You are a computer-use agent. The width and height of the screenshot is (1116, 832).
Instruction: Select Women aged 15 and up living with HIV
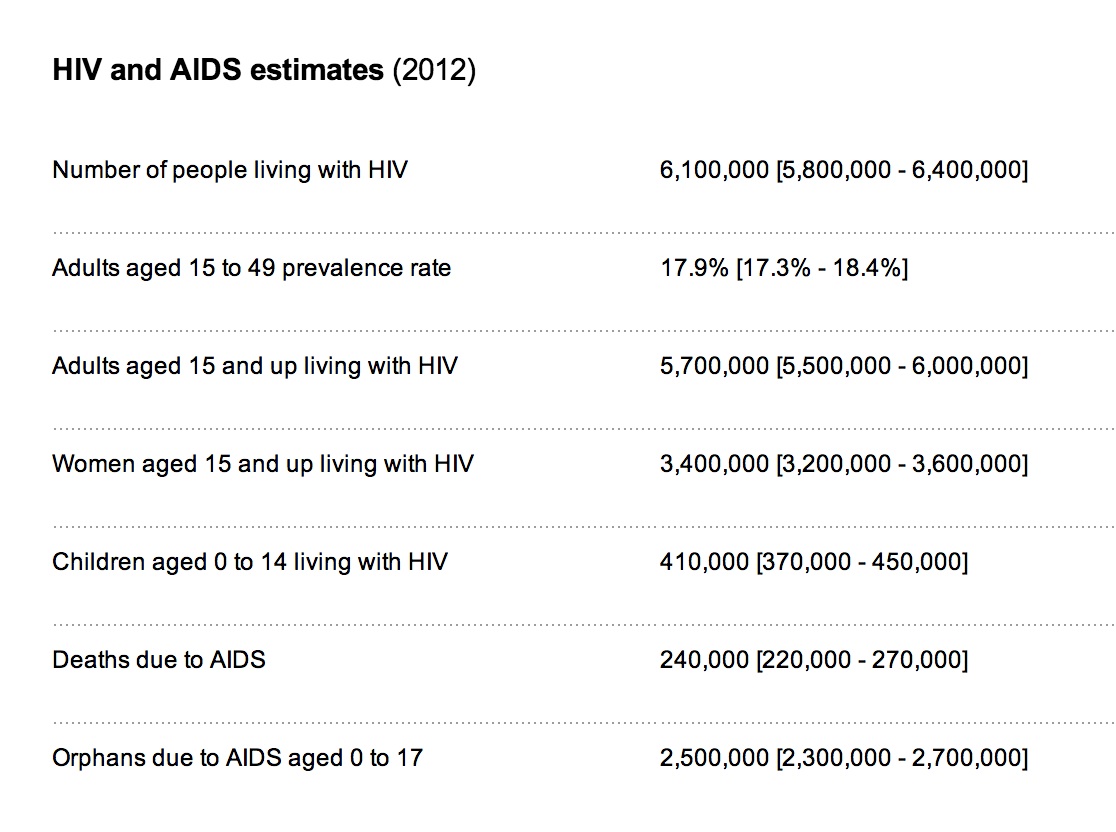[263, 464]
